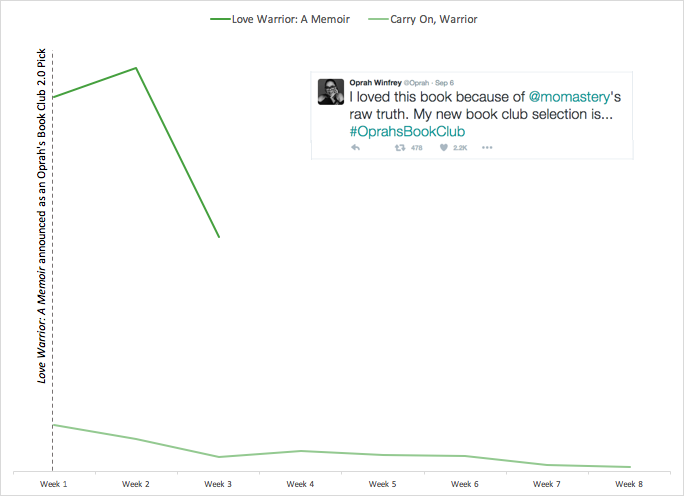Click the vertical Oprah's Book Club annotation text
This screenshot has height=496, width=684.
[41, 216]
